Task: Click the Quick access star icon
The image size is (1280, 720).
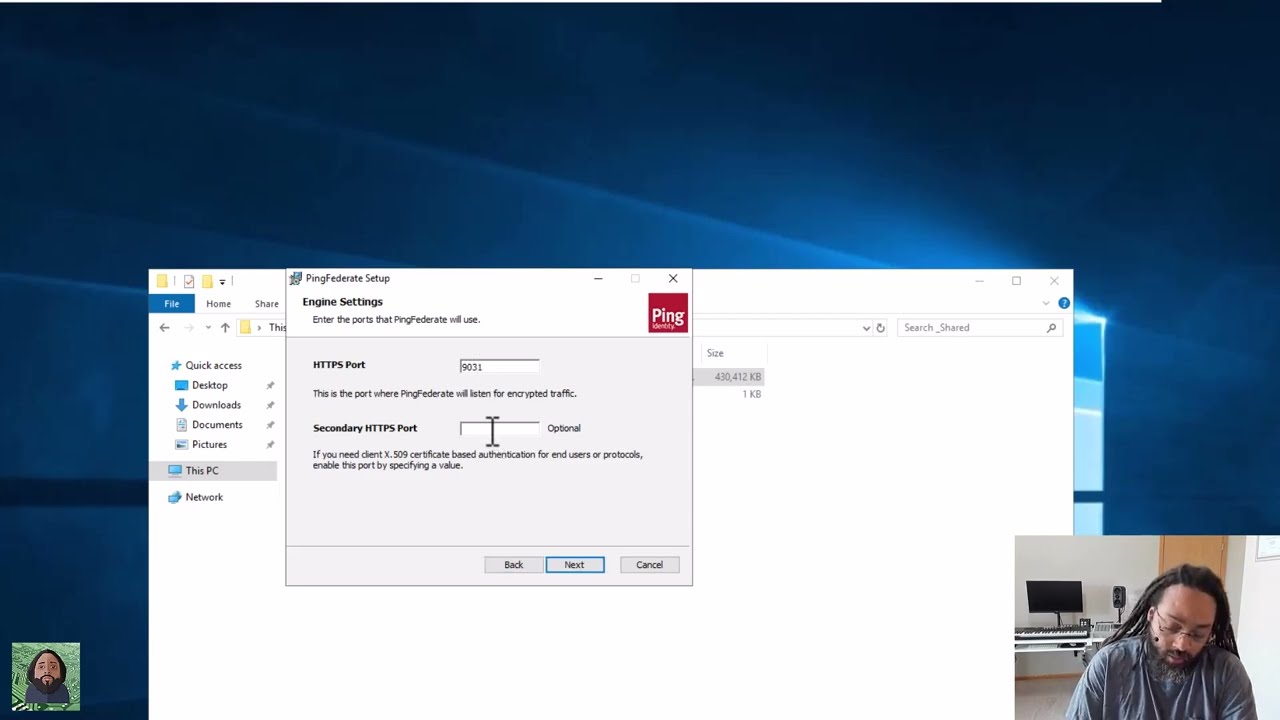Action: pyautogui.click(x=176, y=366)
